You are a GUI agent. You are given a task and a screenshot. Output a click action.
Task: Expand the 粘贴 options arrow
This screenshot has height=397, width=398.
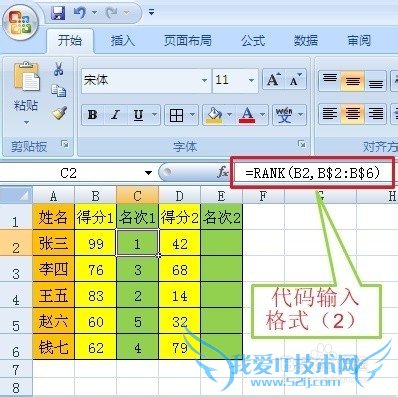pos(26,122)
